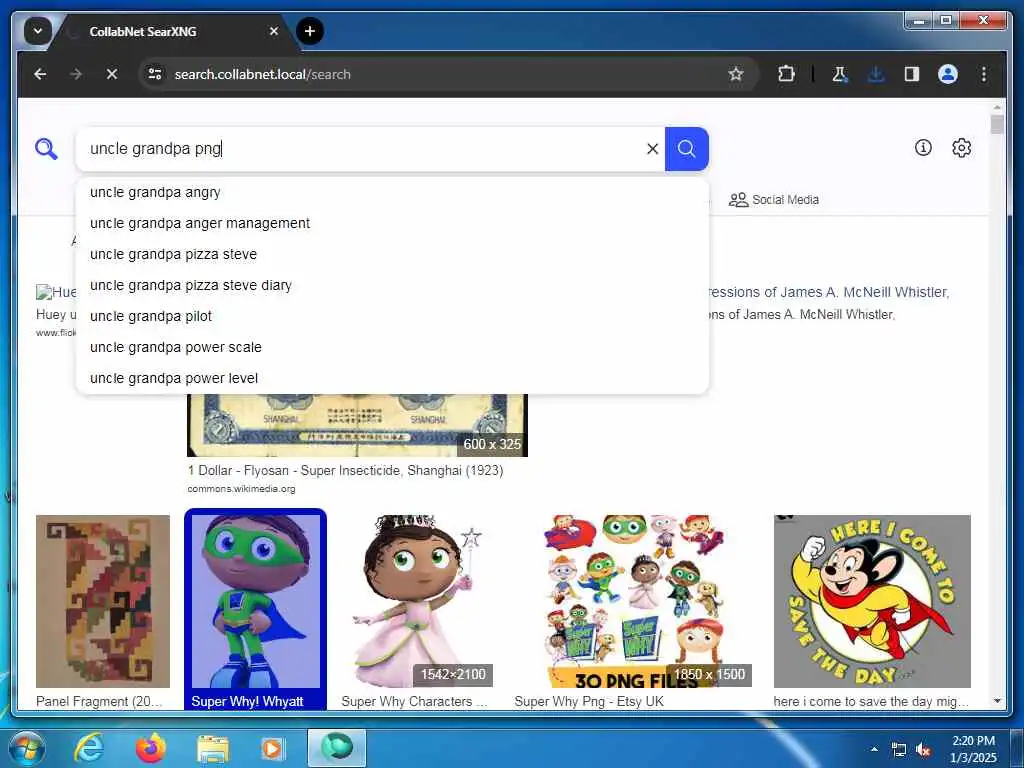Close the CollabNet SearXNG tab
1024x768 pixels.
point(274,31)
